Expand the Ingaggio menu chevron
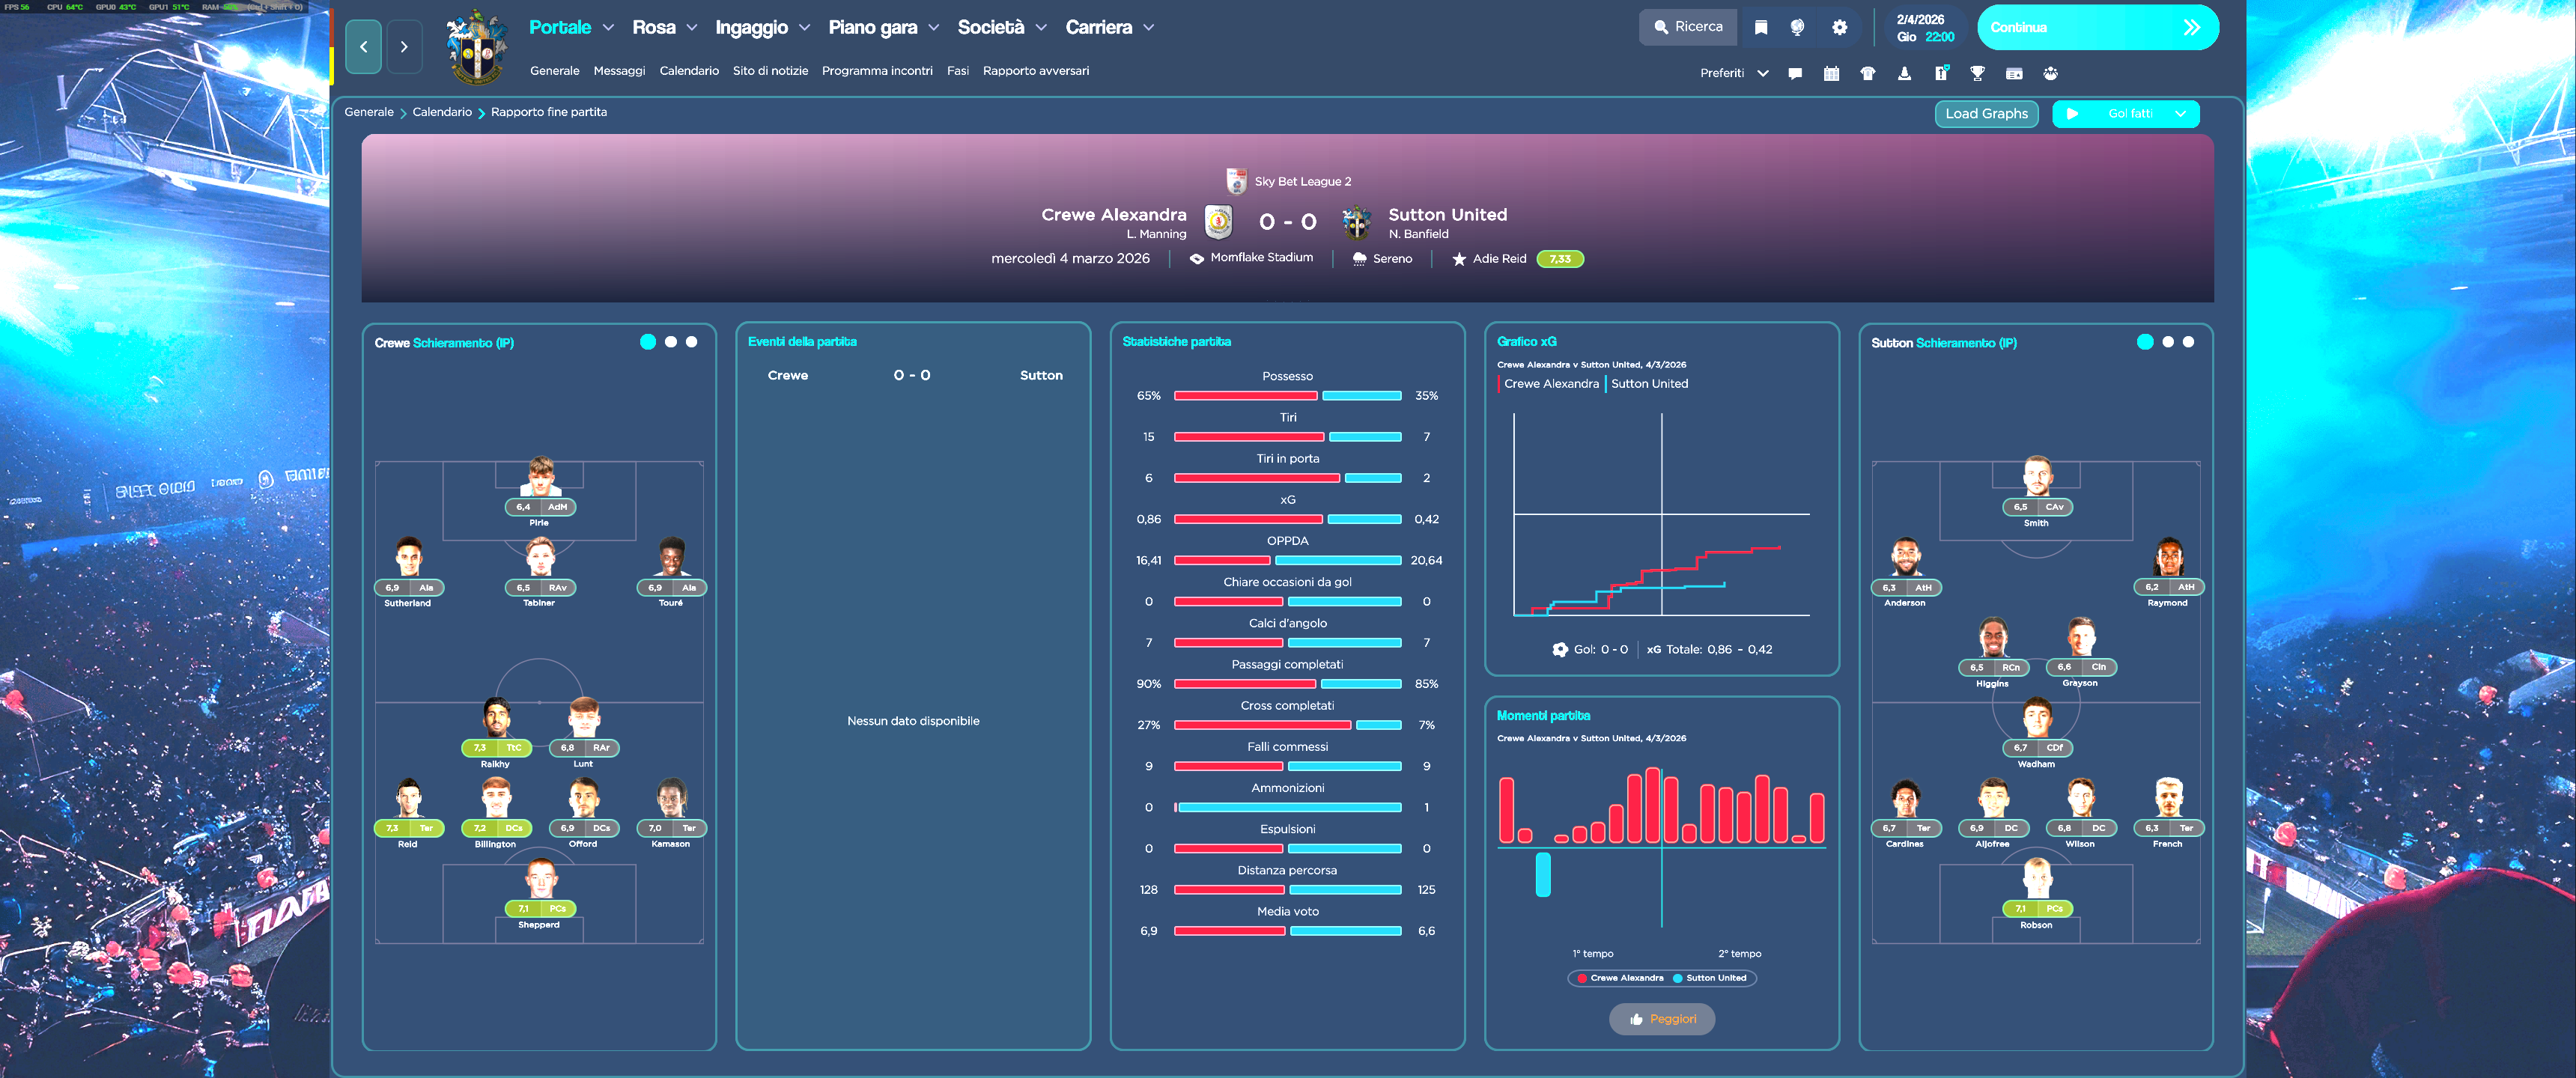2576x1078 pixels. point(804,28)
